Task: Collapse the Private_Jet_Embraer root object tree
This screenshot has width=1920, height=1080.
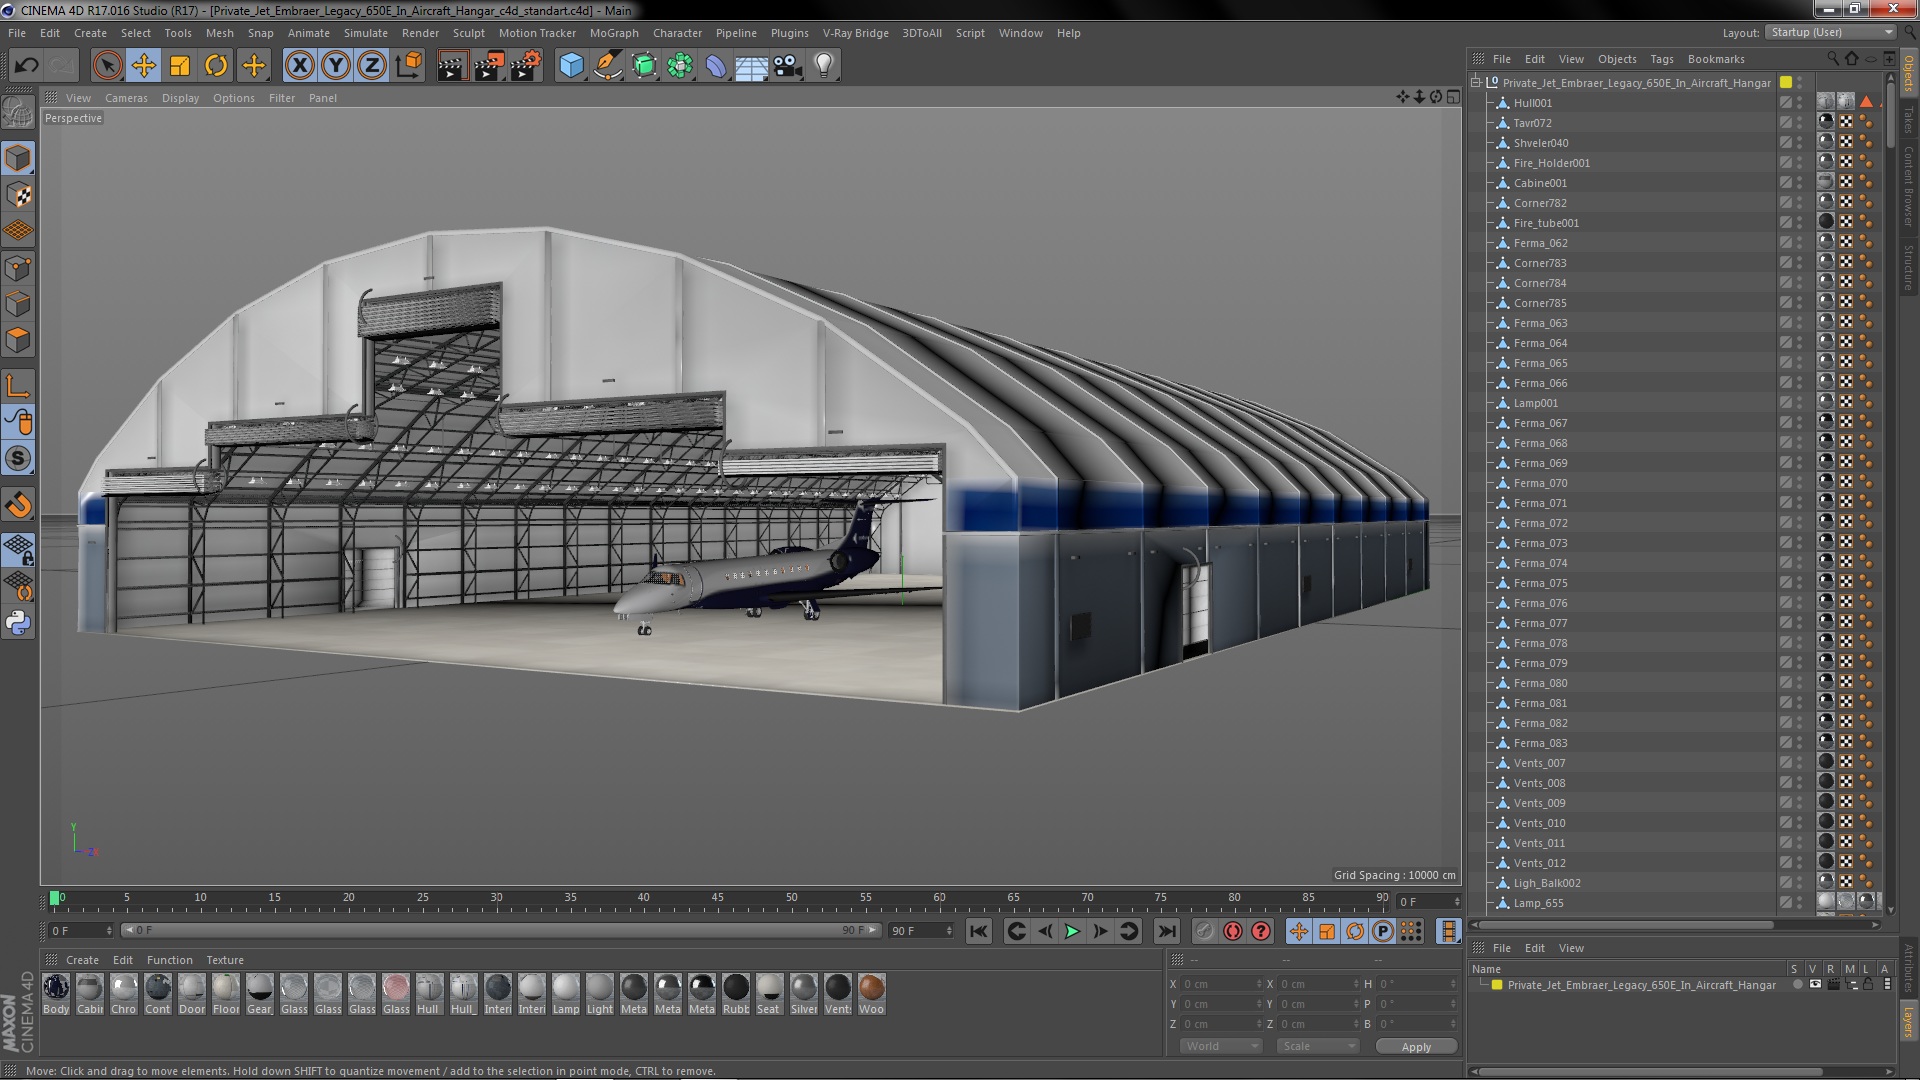Action: coord(1476,83)
